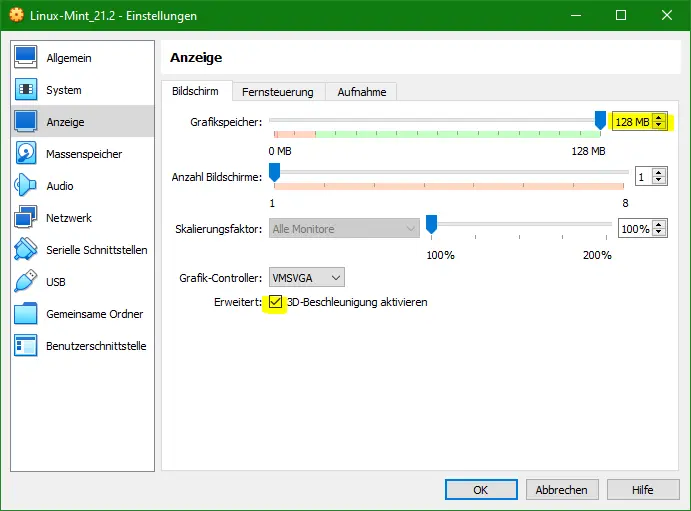
Task: Increase Skalierungsfaktor with the up arrow
Action: coord(658,224)
